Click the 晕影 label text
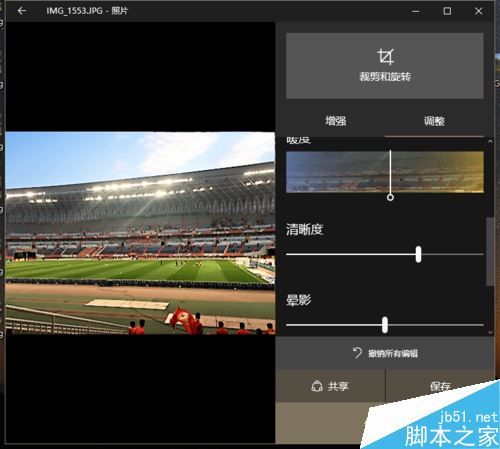The image size is (500, 449). point(298,300)
